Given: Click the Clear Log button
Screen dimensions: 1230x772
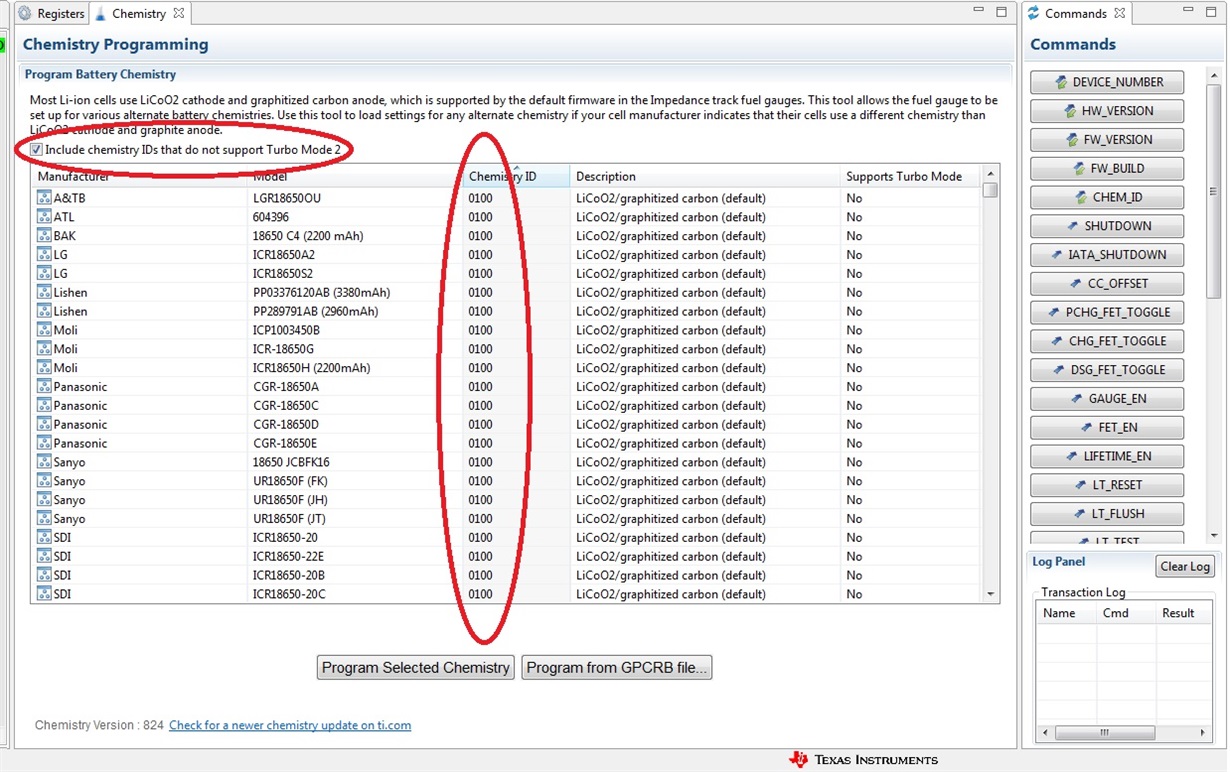Looking at the screenshot, I should point(1185,566).
